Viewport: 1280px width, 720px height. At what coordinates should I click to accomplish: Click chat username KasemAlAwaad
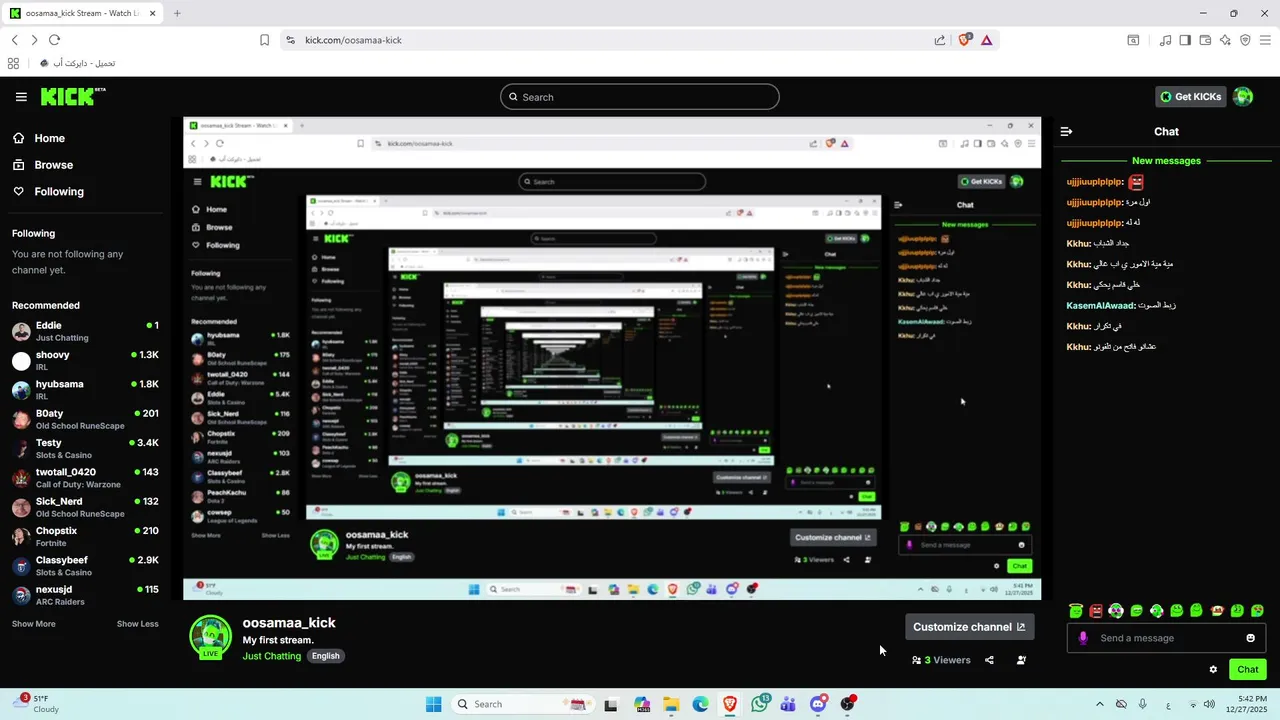coord(1100,306)
